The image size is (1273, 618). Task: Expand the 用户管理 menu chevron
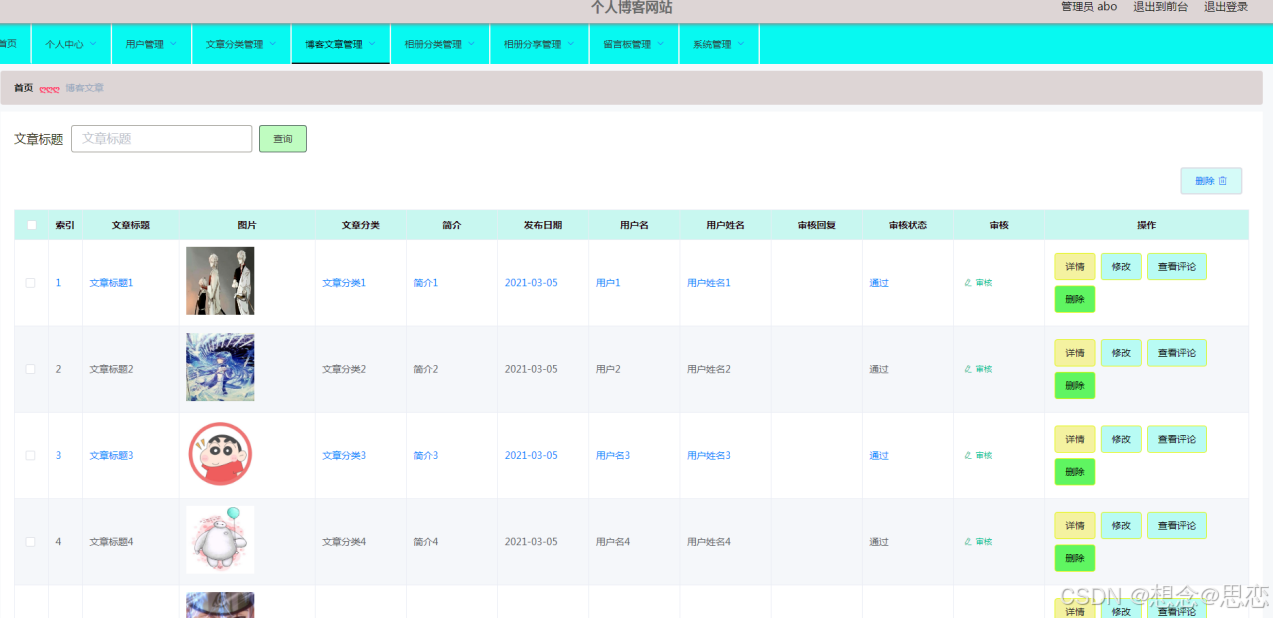173,44
